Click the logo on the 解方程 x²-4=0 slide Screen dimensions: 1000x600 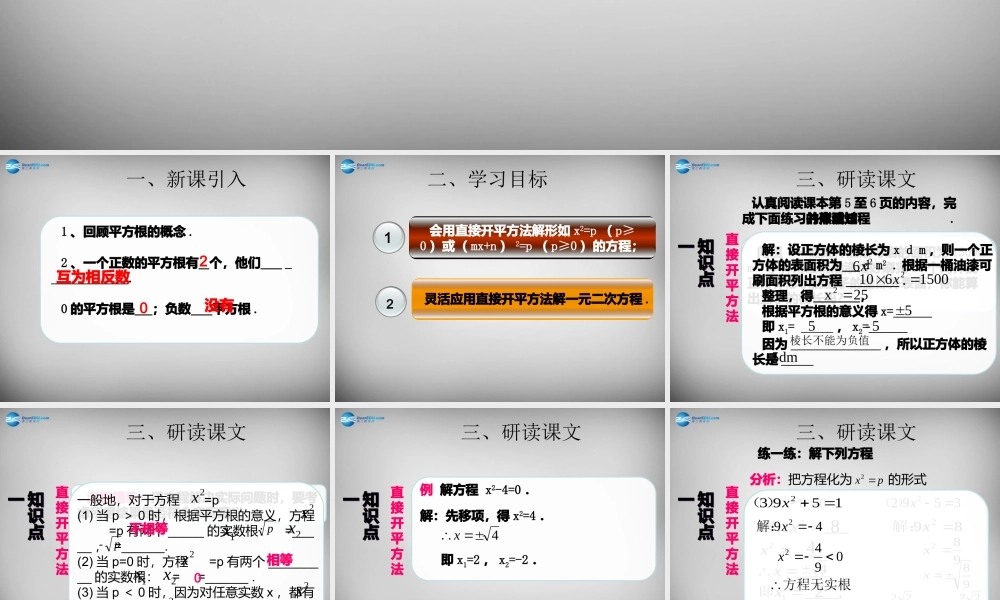coord(362,420)
